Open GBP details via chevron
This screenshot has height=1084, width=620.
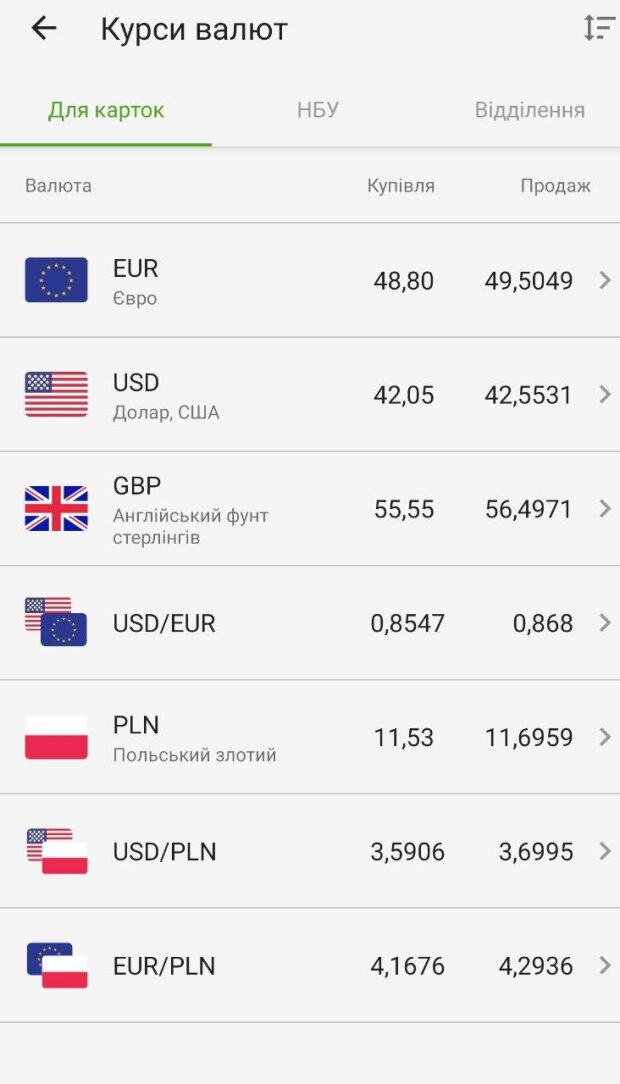point(604,508)
